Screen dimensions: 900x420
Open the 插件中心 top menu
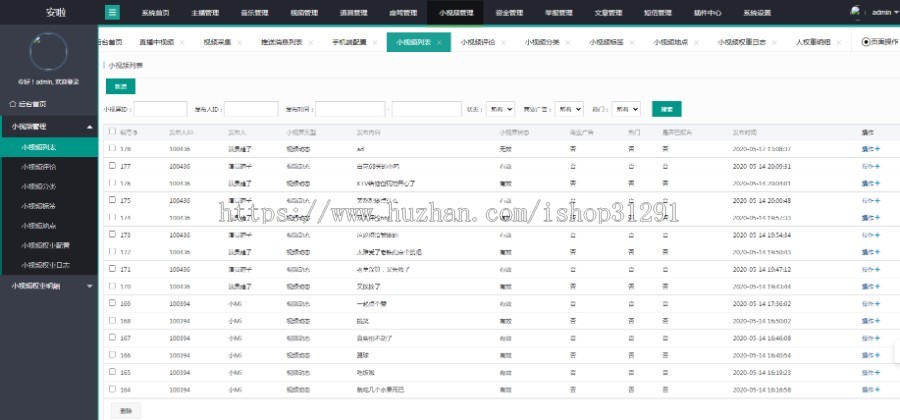707,13
